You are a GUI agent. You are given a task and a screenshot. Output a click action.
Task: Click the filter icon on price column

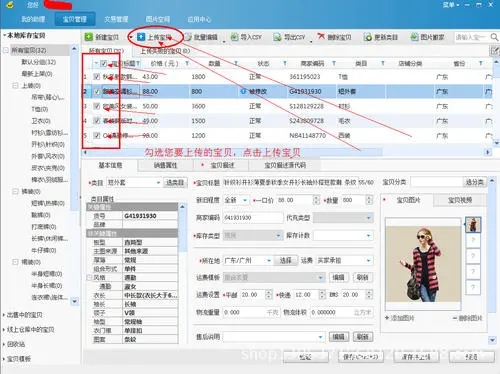[x=187, y=63]
